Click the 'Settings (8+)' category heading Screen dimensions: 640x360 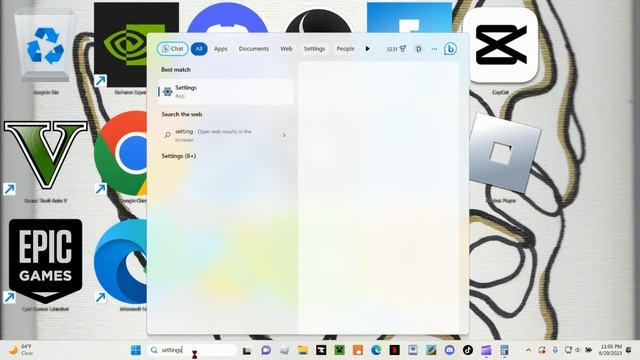pos(179,156)
